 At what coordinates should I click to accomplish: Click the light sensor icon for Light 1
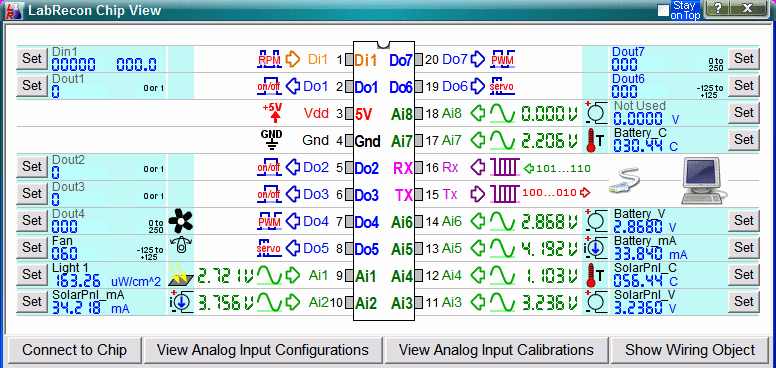pyautogui.click(x=180, y=275)
